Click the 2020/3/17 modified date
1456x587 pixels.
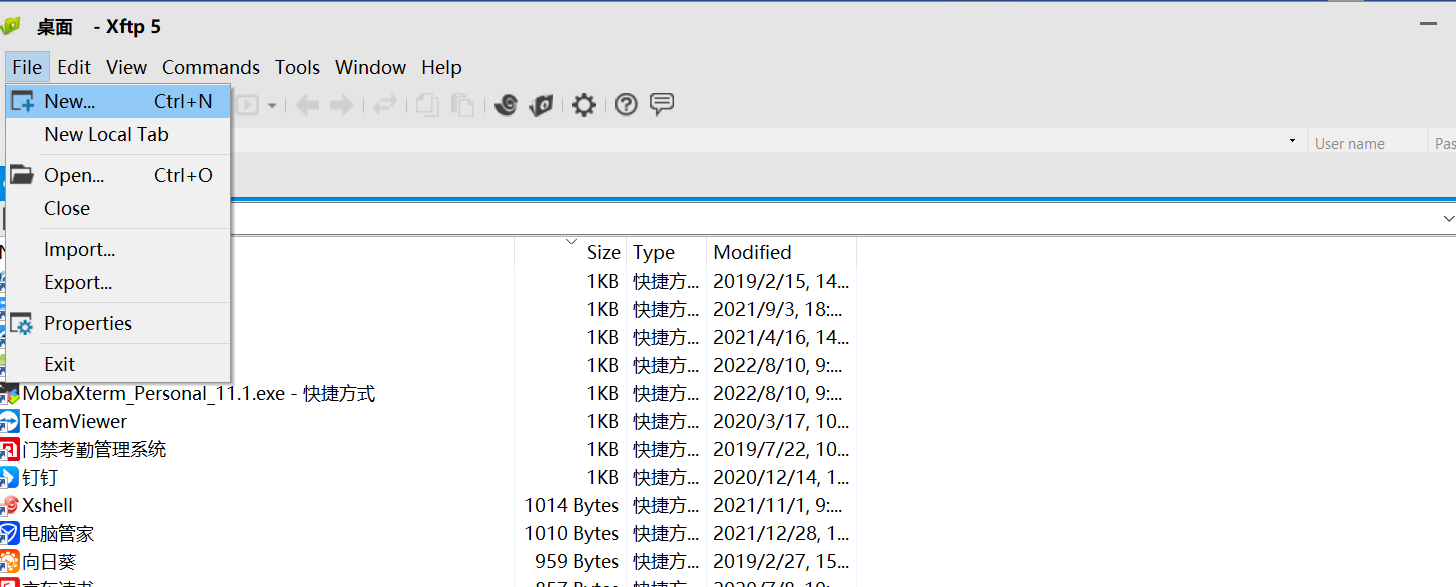(x=781, y=422)
